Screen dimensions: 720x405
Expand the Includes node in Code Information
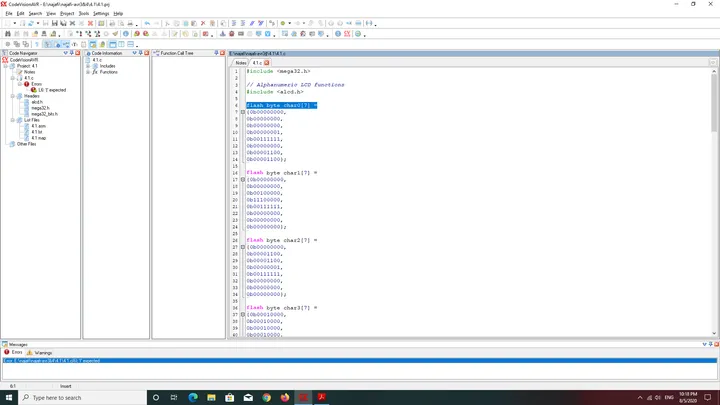click(x=88, y=66)
